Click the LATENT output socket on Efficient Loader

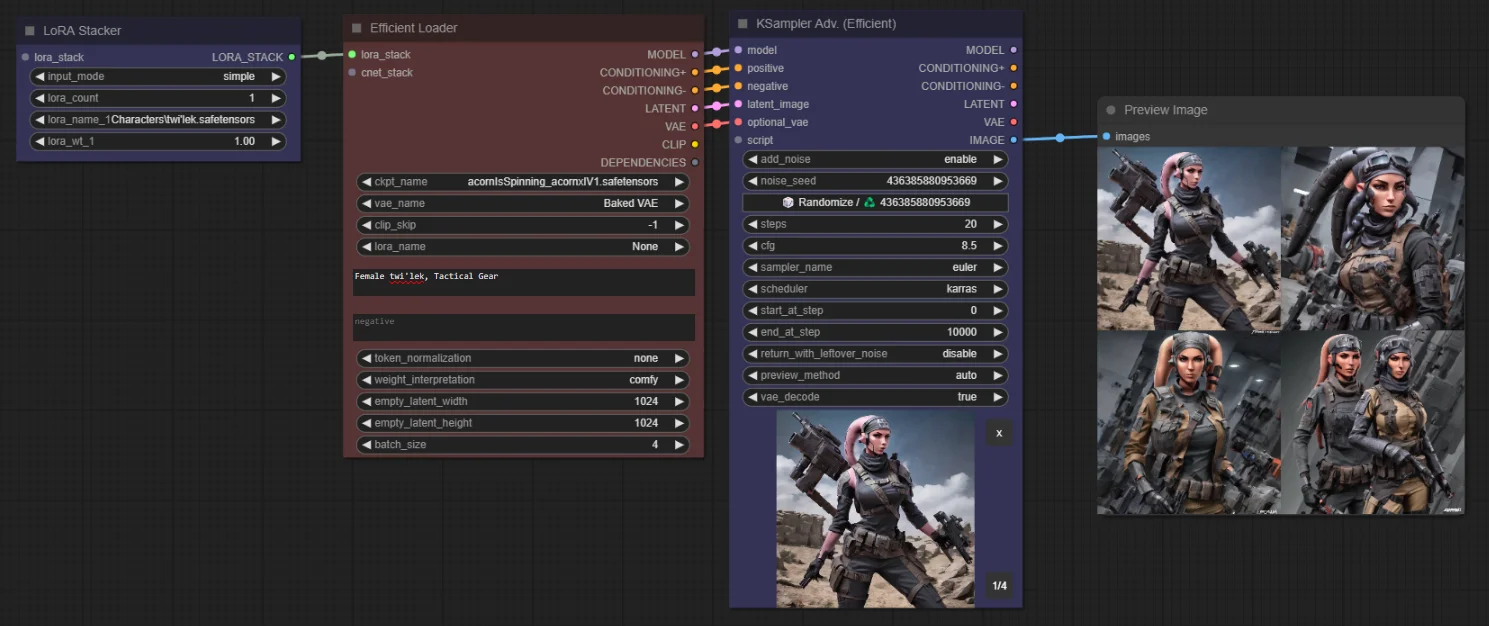click(x=695, y=108)
